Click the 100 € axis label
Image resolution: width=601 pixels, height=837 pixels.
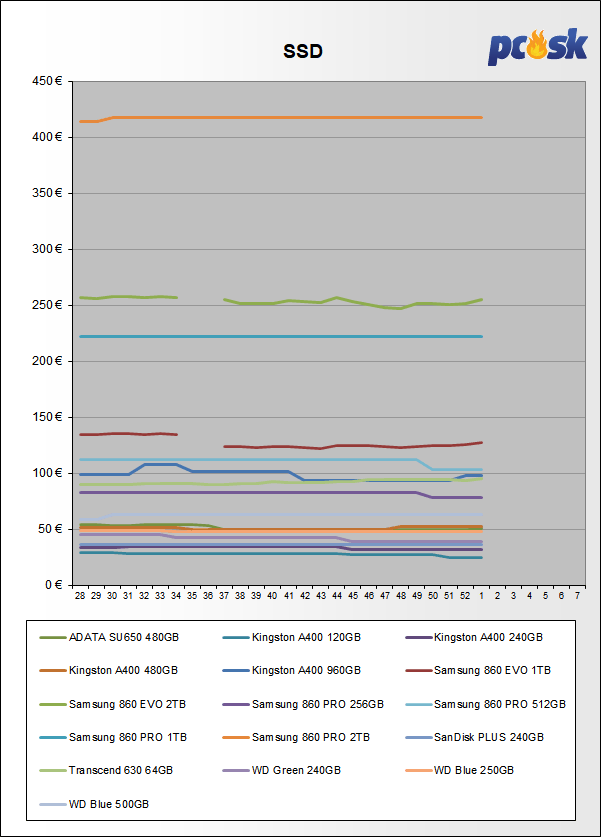tap(47, 473)
